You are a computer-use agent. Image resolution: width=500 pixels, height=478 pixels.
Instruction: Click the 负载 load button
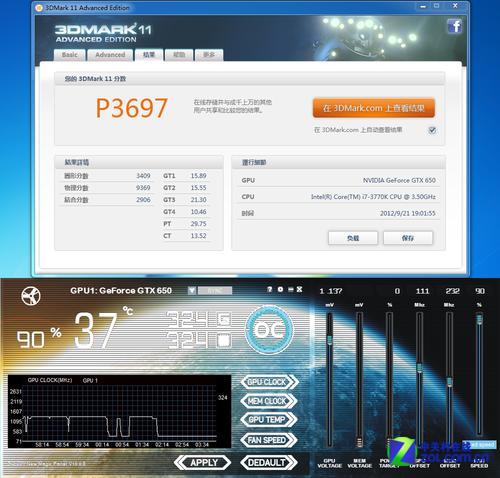click(353, 238)
